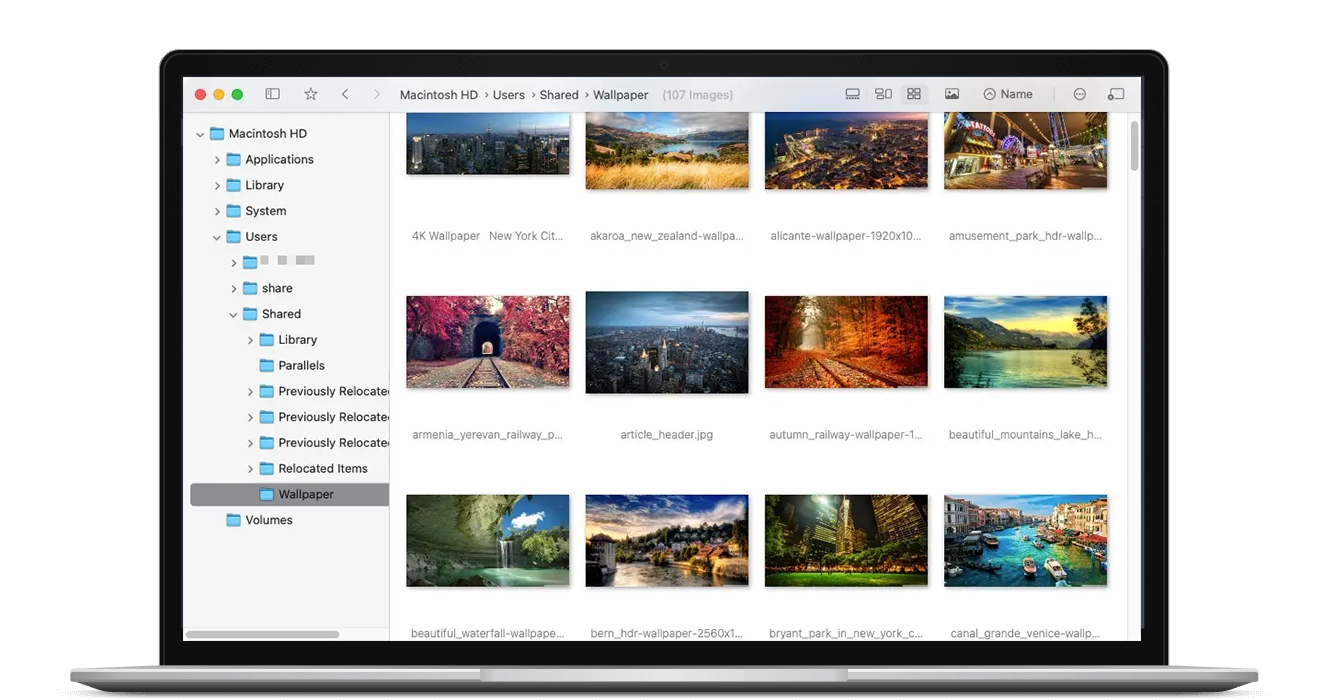Screen dimensions: 1328x700
Task: Click Macintosh HD in the breadcrumb path
Action: pos(438,94)
